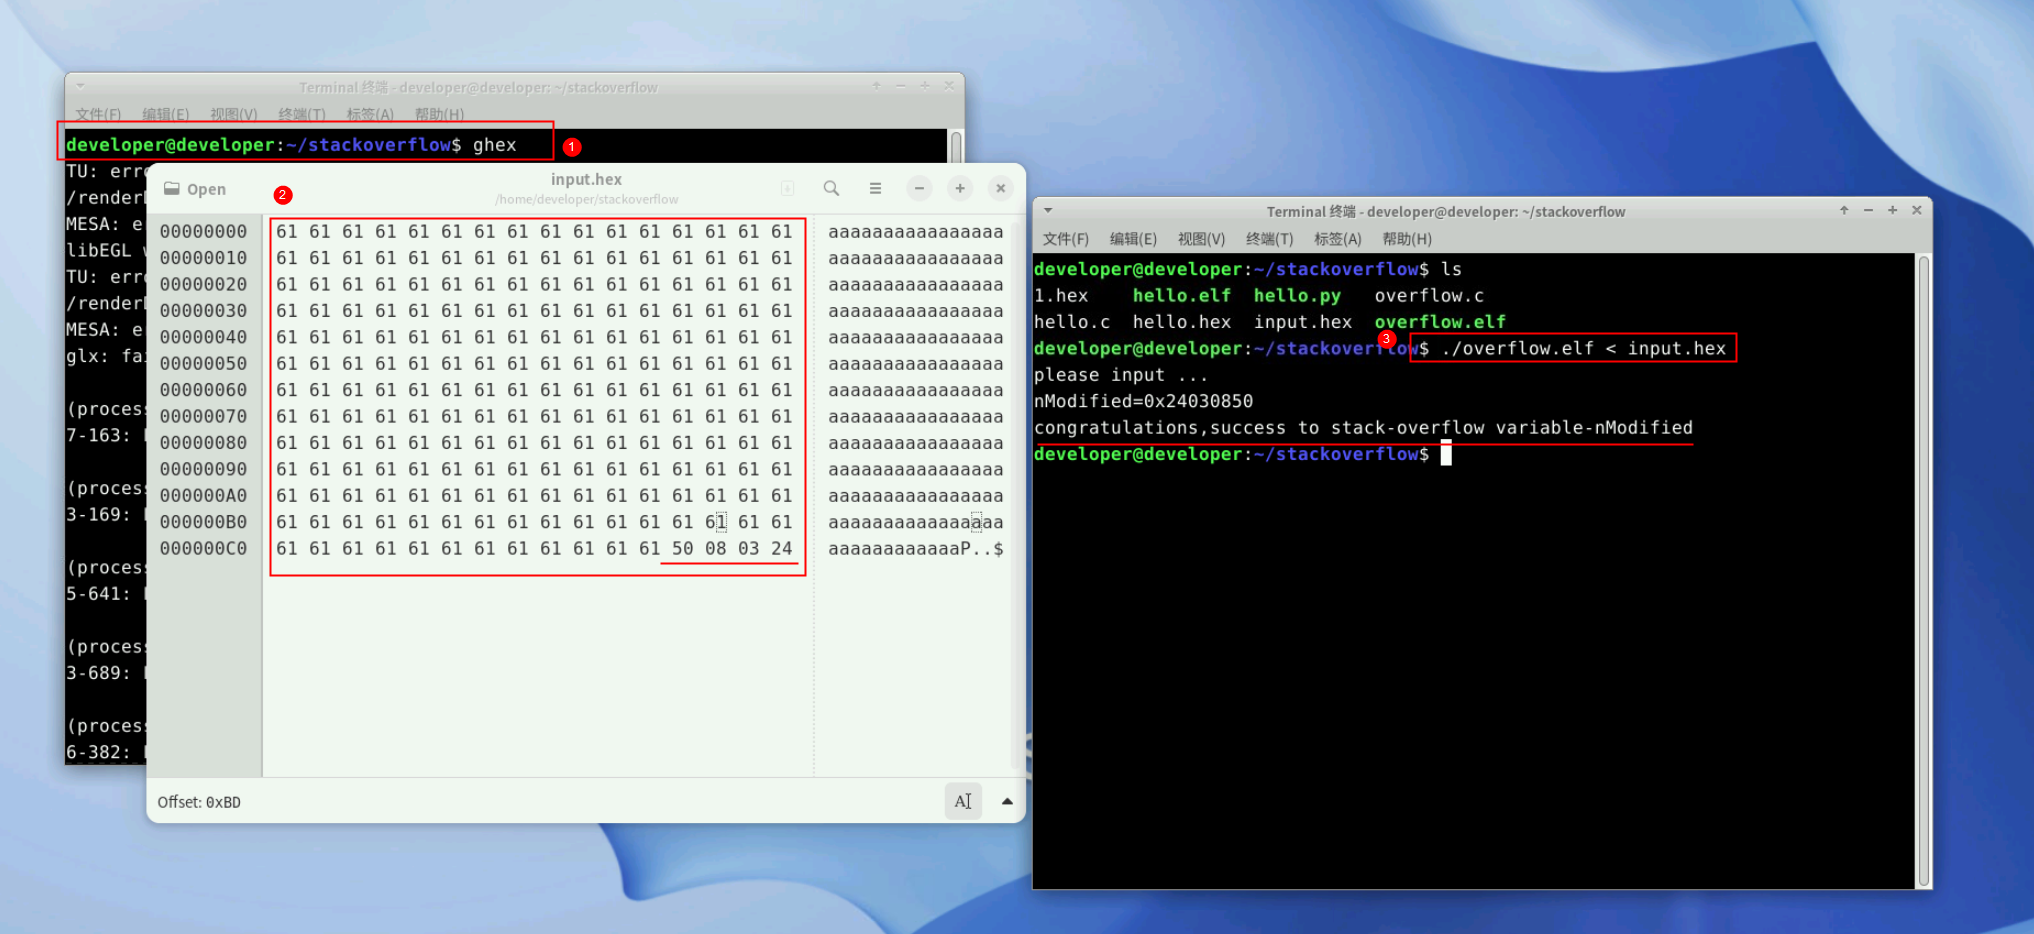Click 1.hex in the right terminal listing
Image resolution: width=2034 pixels, height=934 pixels.
[1061, 295]
